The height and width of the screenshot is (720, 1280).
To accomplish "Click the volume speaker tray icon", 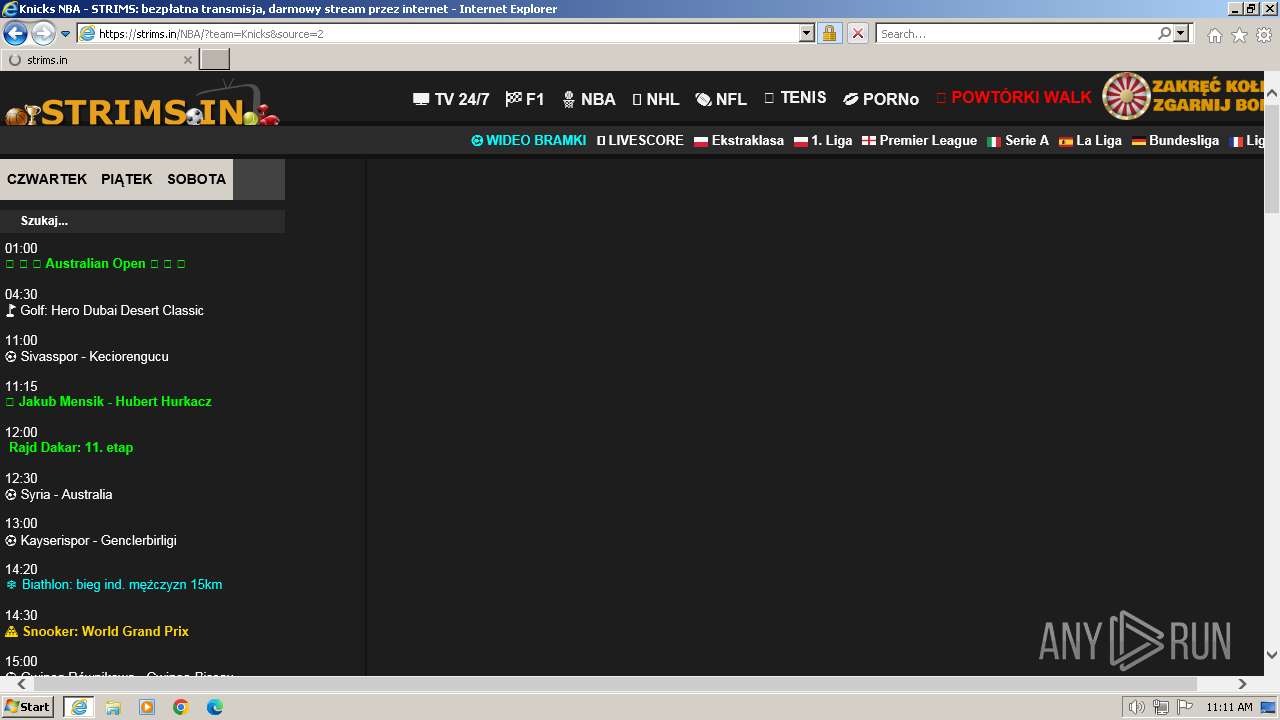I will 1137,707.
